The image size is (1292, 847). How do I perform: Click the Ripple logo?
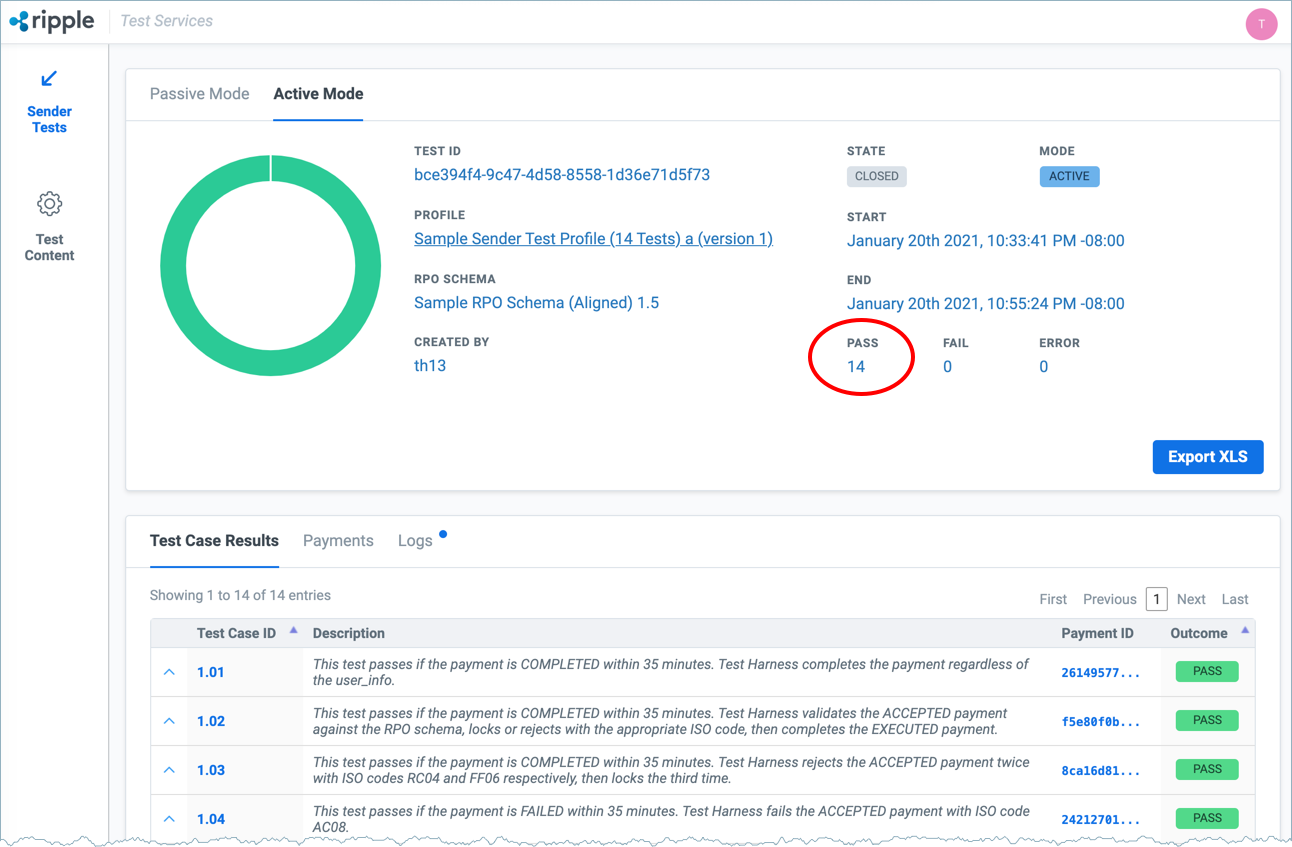(51, 20)
